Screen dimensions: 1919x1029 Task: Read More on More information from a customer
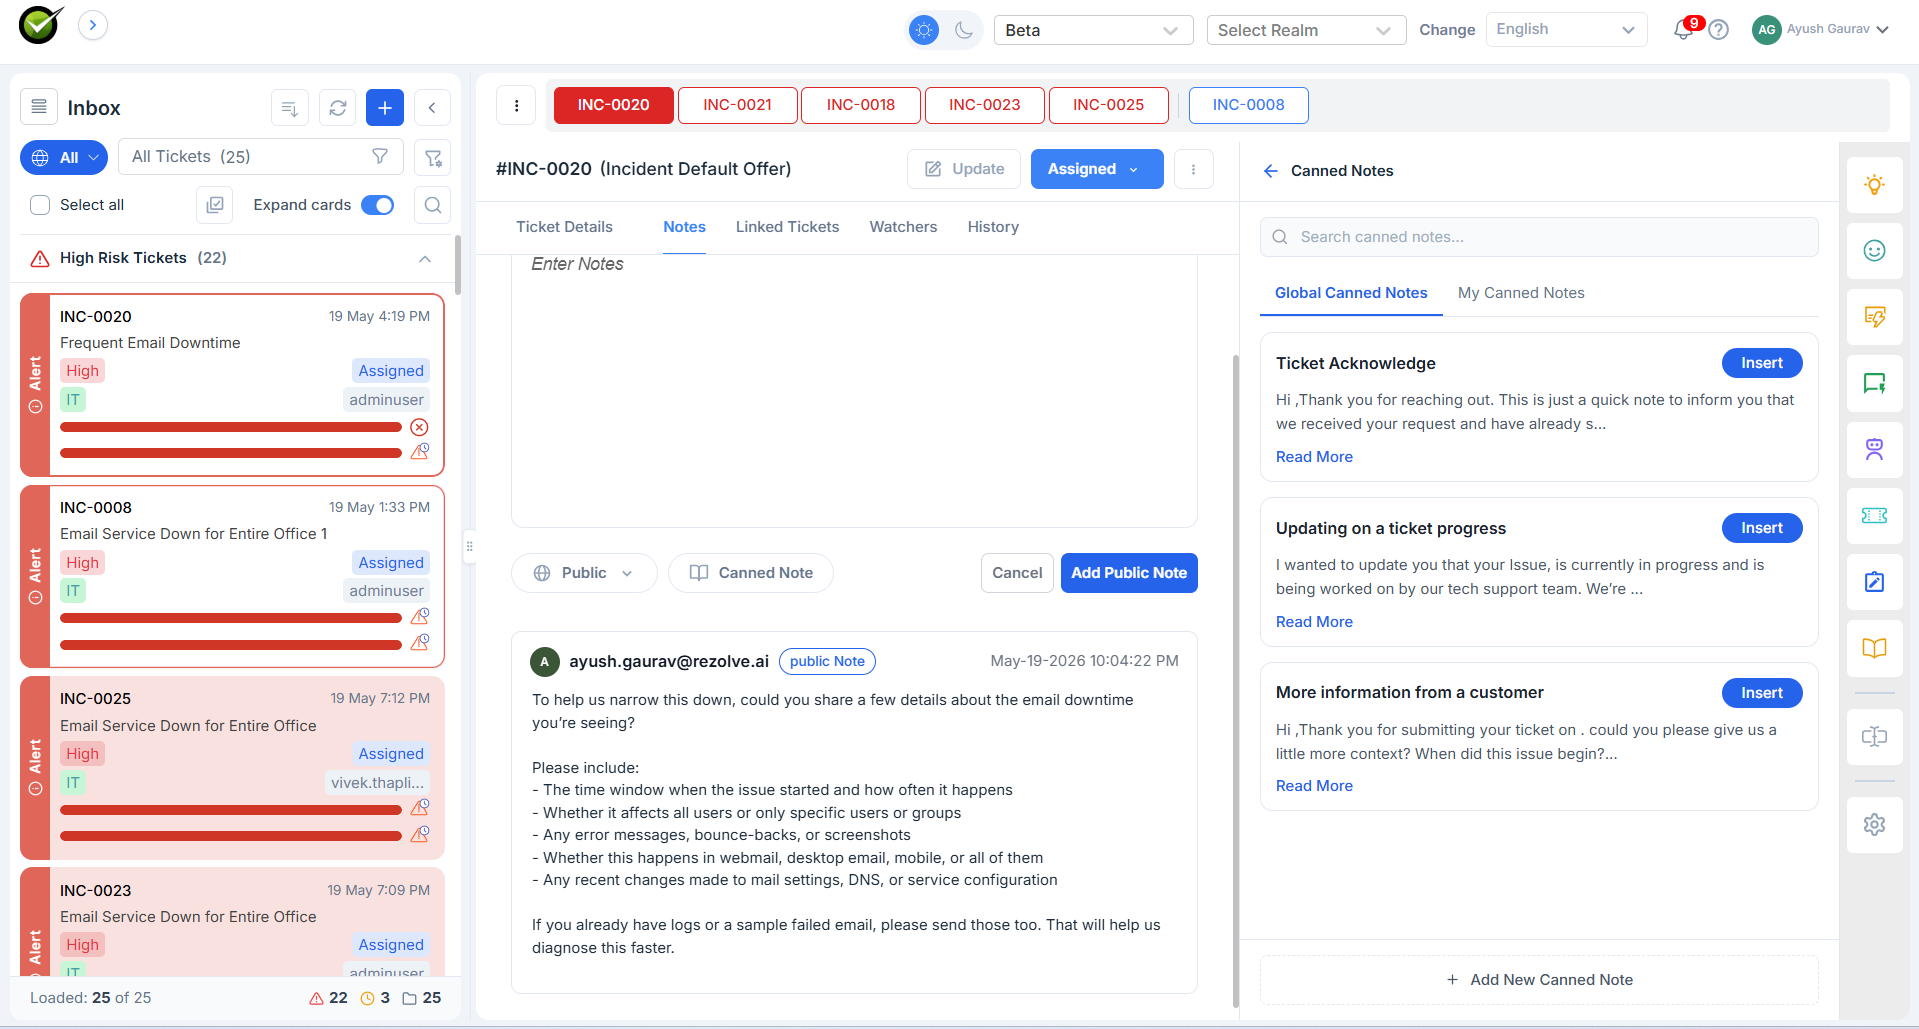[x=1314, y=786]
